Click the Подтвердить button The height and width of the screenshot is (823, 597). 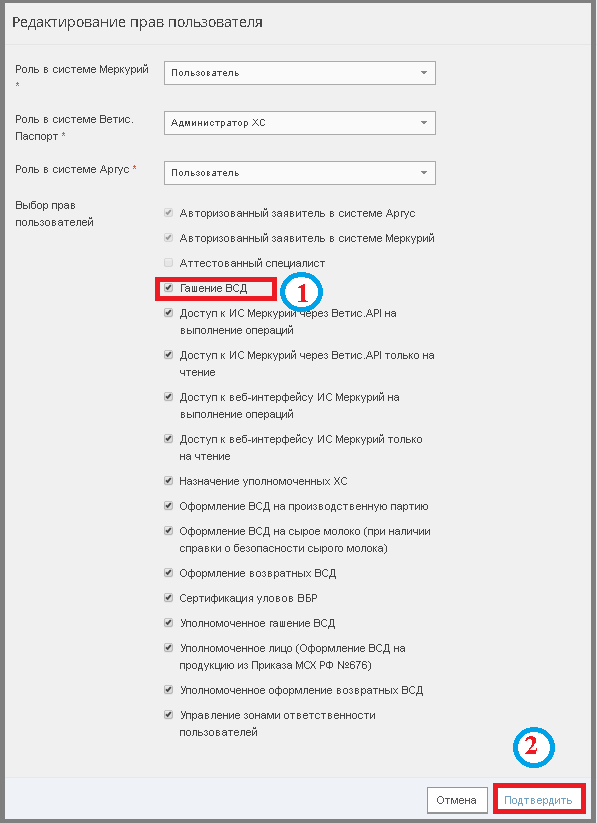(x=538, y=800)
